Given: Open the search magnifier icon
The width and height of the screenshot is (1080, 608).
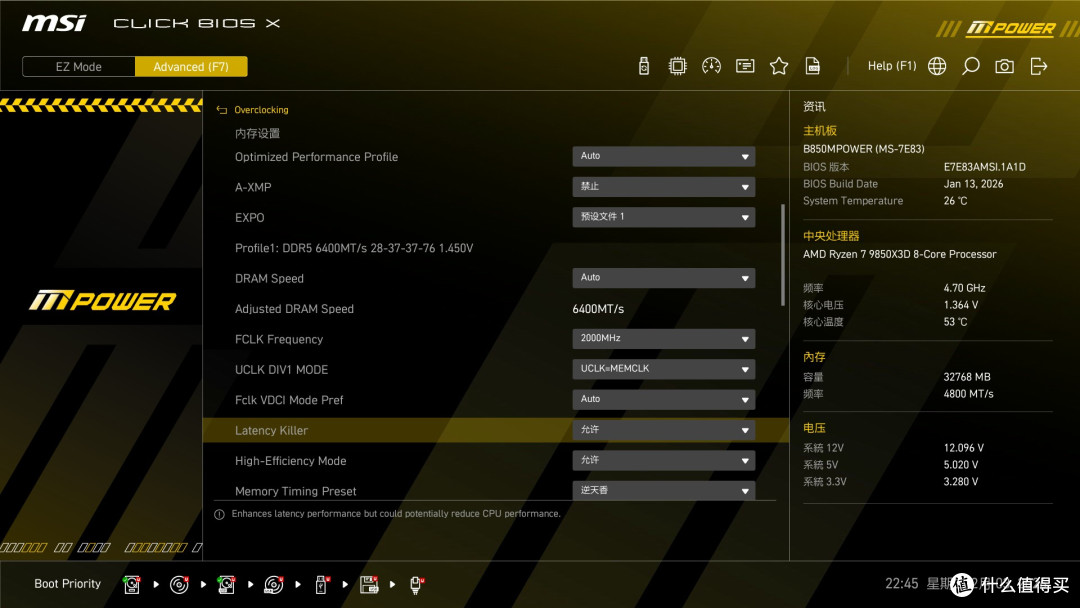Looking at the screenshot, I should (970, 66).
